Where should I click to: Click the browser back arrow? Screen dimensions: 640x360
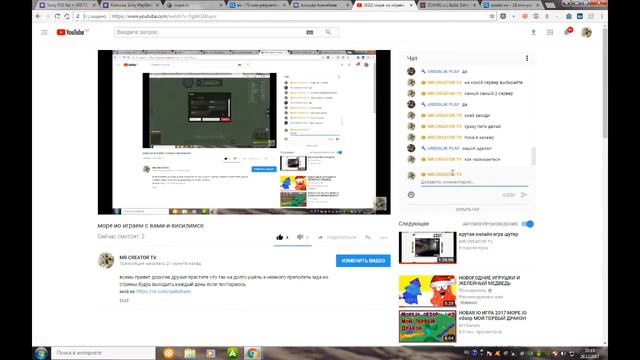pos(38,16)
